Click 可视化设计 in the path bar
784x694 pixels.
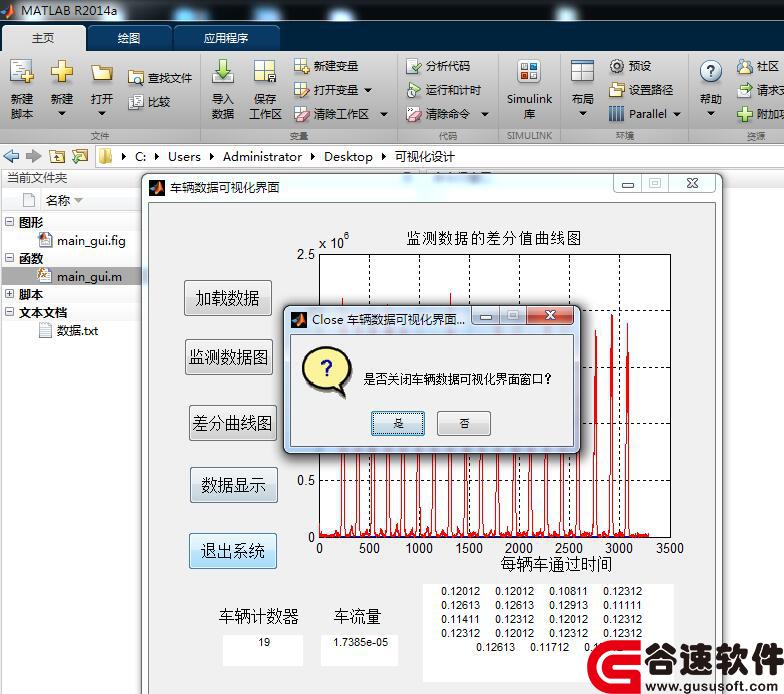424,156
